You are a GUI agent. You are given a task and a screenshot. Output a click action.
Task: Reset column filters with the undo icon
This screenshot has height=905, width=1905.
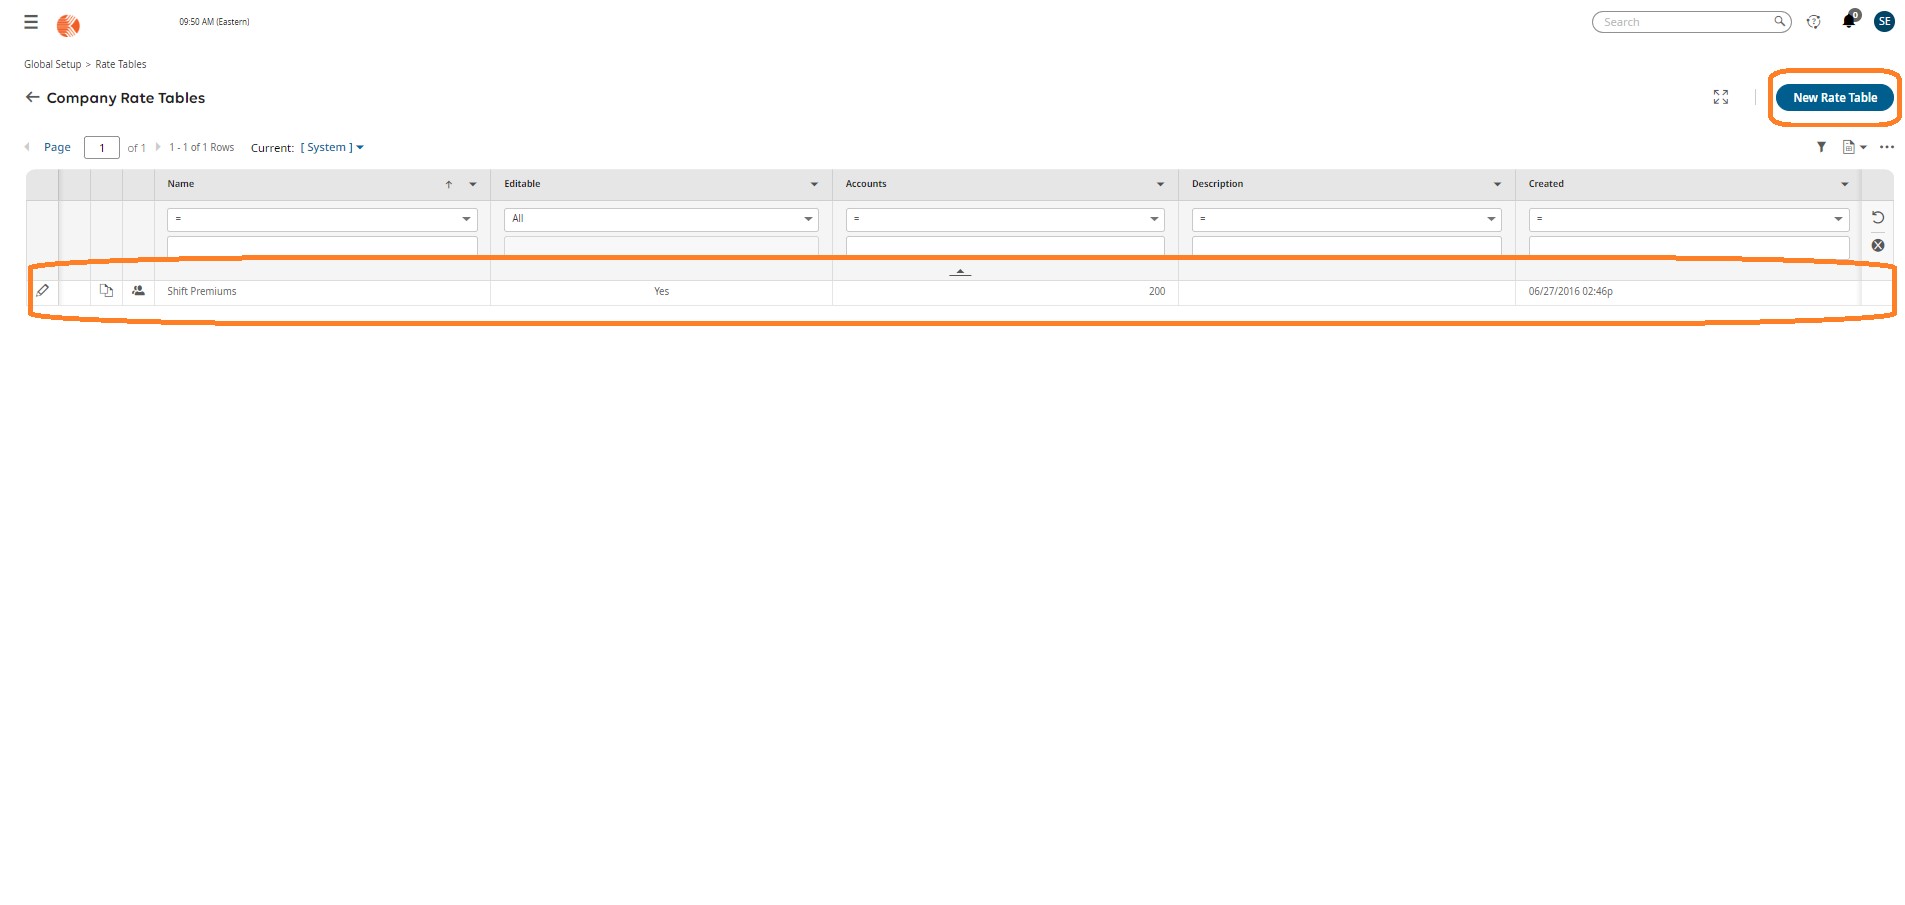(1877, 218)
